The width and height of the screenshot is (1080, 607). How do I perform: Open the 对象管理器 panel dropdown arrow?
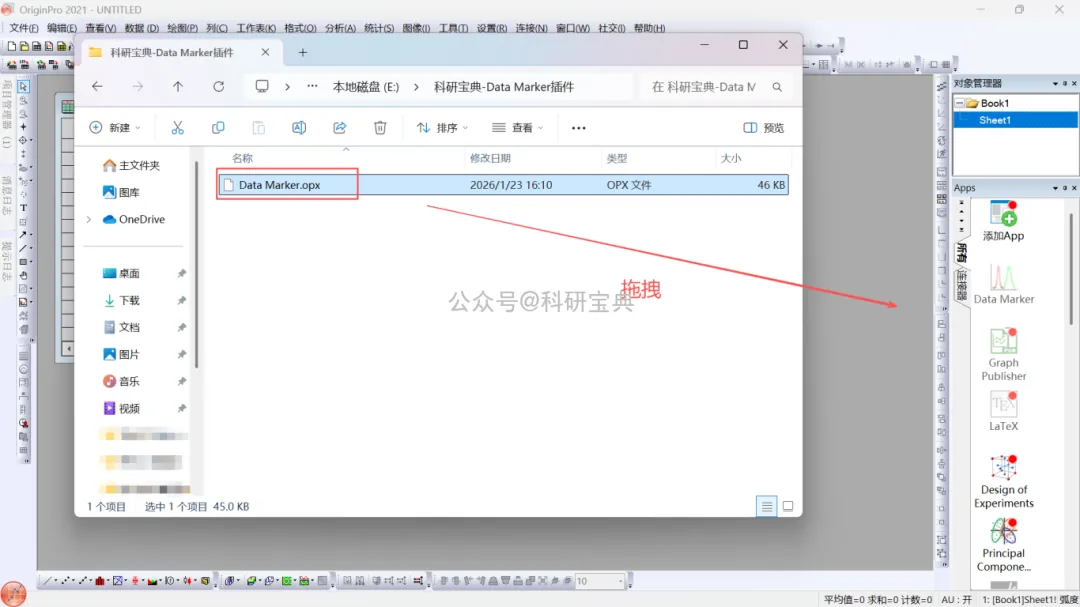coord(1055,83)
